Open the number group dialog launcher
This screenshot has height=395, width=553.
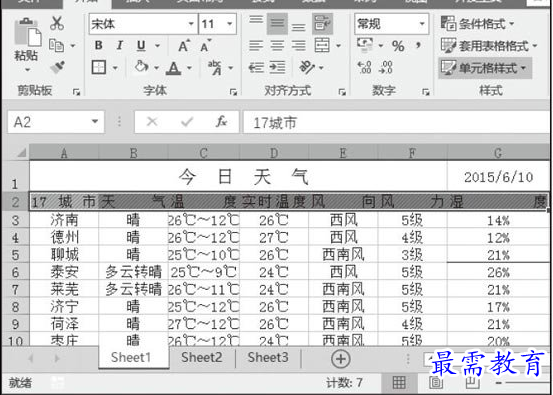pyautogui.click(x=426, y=92)
